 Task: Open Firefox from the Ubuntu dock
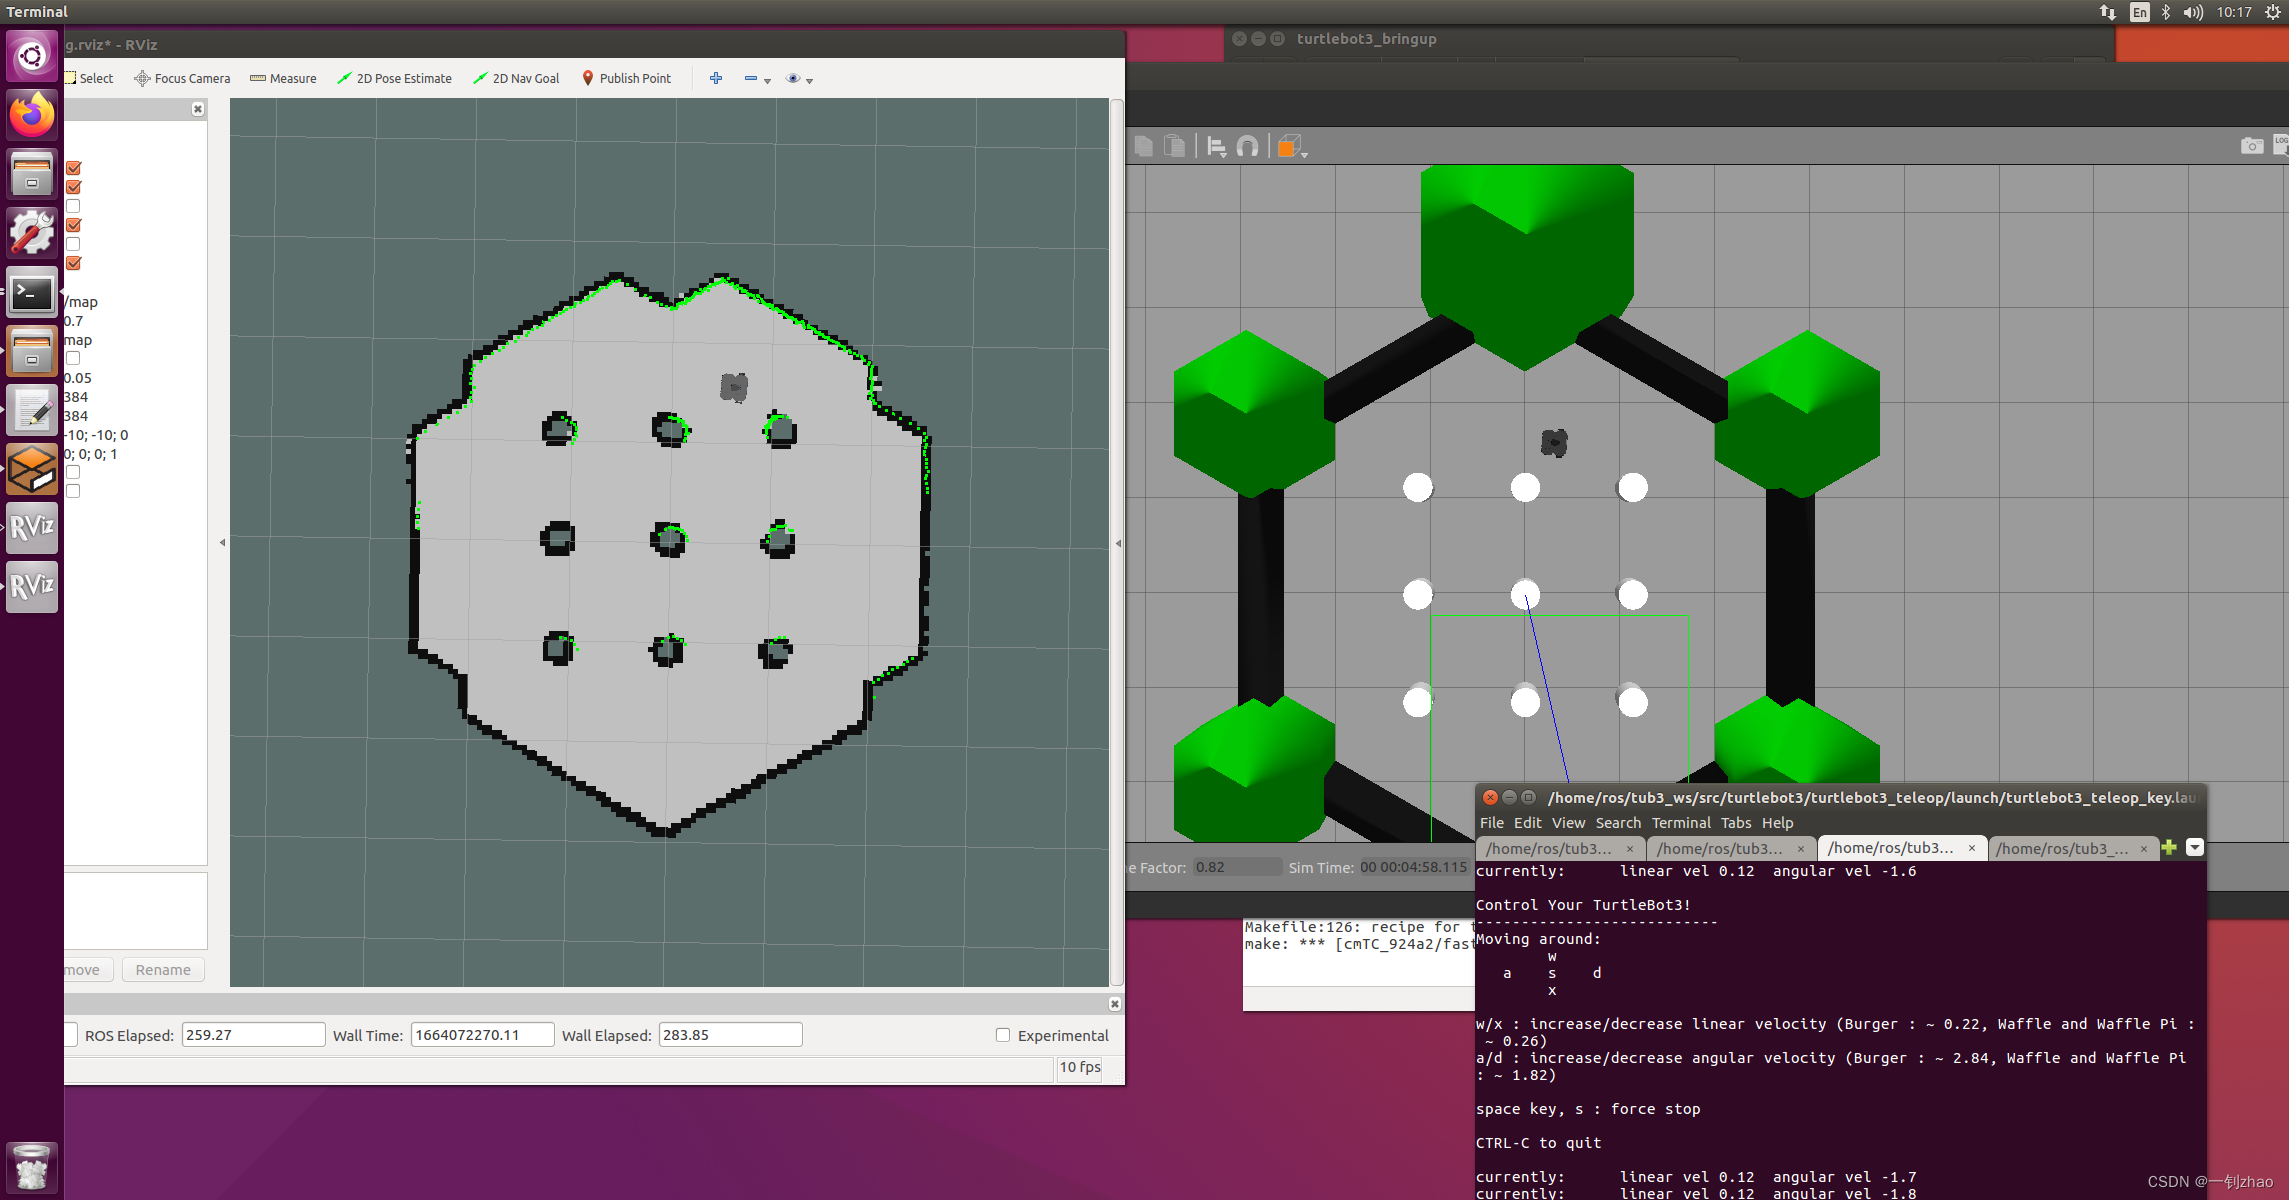pos(32,115)
